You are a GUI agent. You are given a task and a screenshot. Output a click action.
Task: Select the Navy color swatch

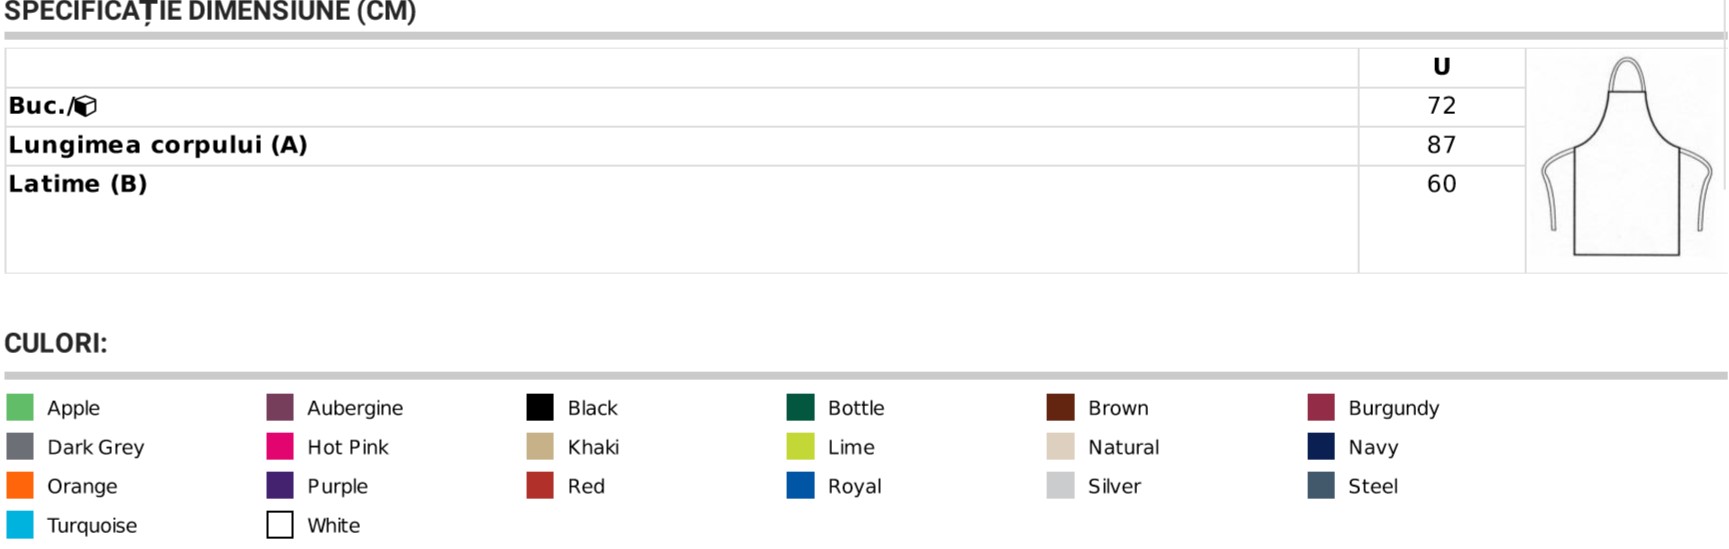[1321, 447]
